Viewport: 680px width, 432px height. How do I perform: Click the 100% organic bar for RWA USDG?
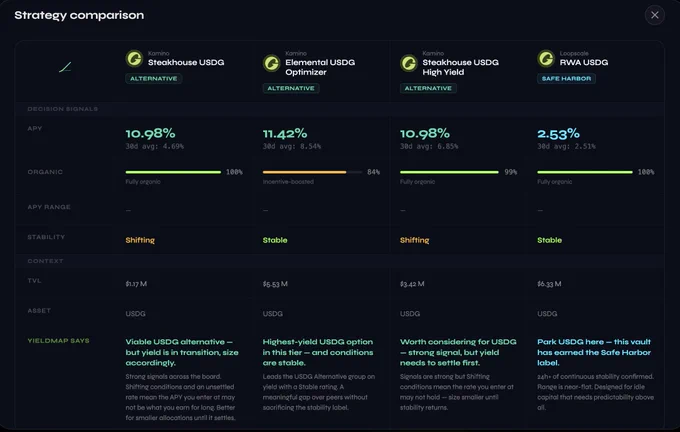tap(585, 172)
